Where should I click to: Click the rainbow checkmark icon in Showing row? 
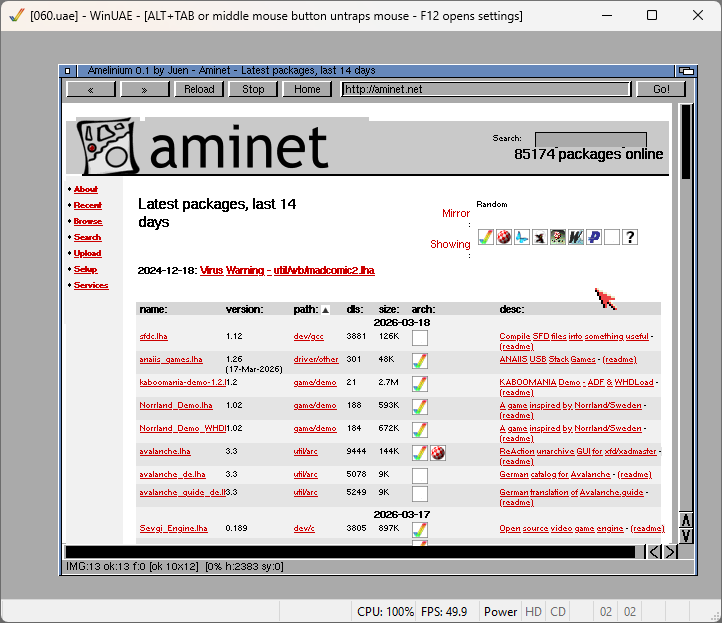(486, 237)
